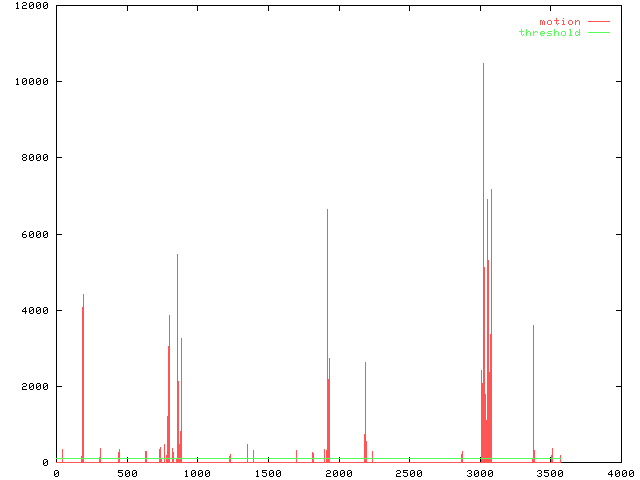Click the "motion" legend label
The height and width of the screenshot is (480, 640).
tap(559, 21)
